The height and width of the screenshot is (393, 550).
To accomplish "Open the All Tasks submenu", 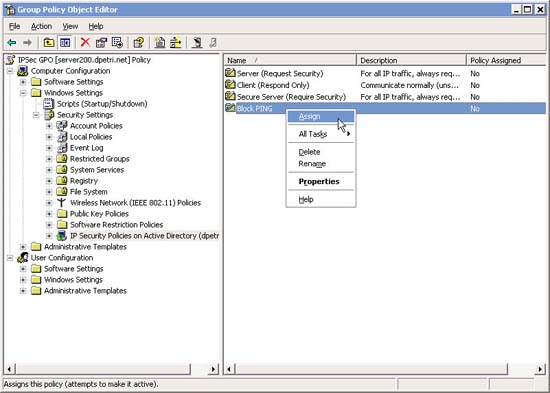I will tap(321, 134).
